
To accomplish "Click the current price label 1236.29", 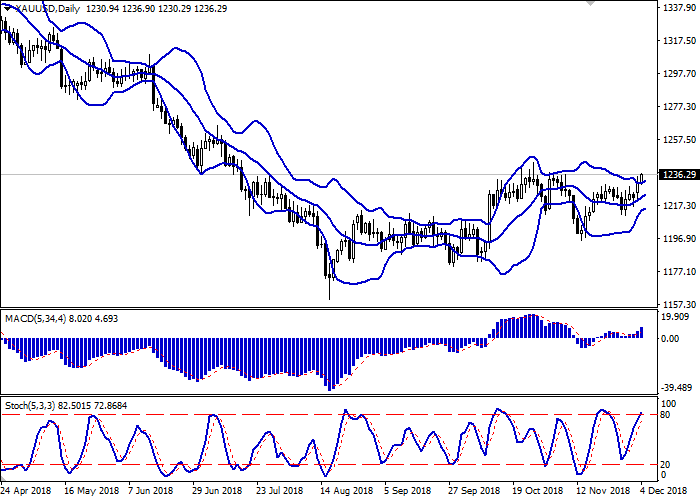I will pyautogui.click(x=680, y=175).
